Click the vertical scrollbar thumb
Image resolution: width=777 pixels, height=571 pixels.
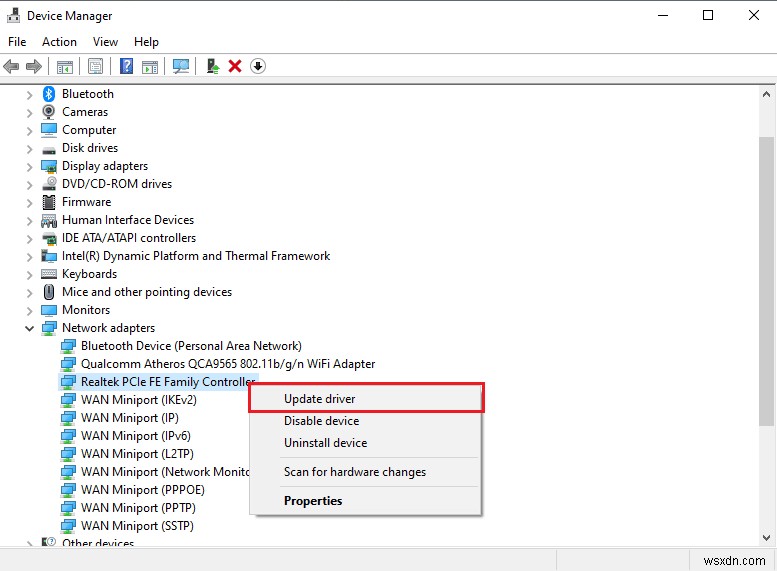pyautogui.click(x=766, y=281)
